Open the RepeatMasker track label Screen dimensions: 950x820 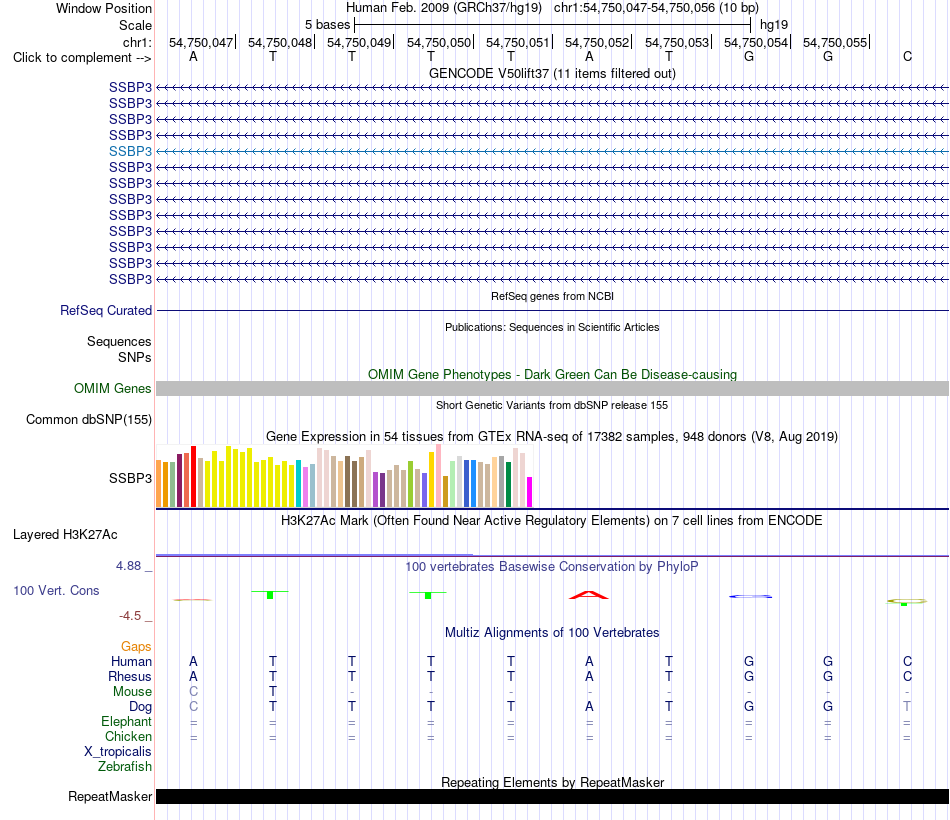click(110, 796)
